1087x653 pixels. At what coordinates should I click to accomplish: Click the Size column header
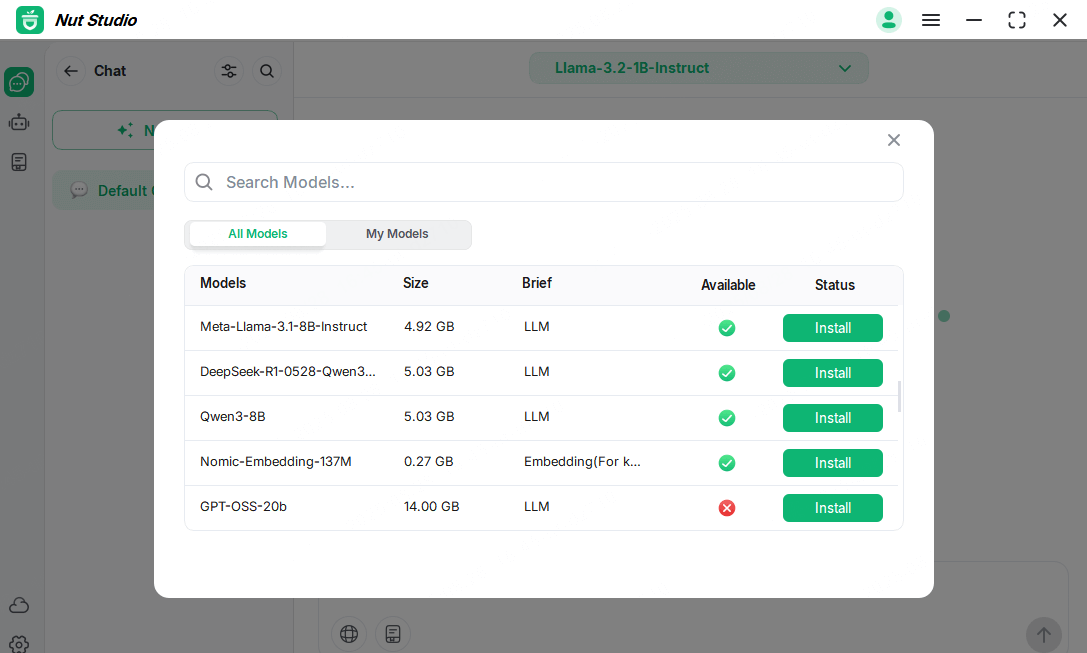tap(416, 283)
